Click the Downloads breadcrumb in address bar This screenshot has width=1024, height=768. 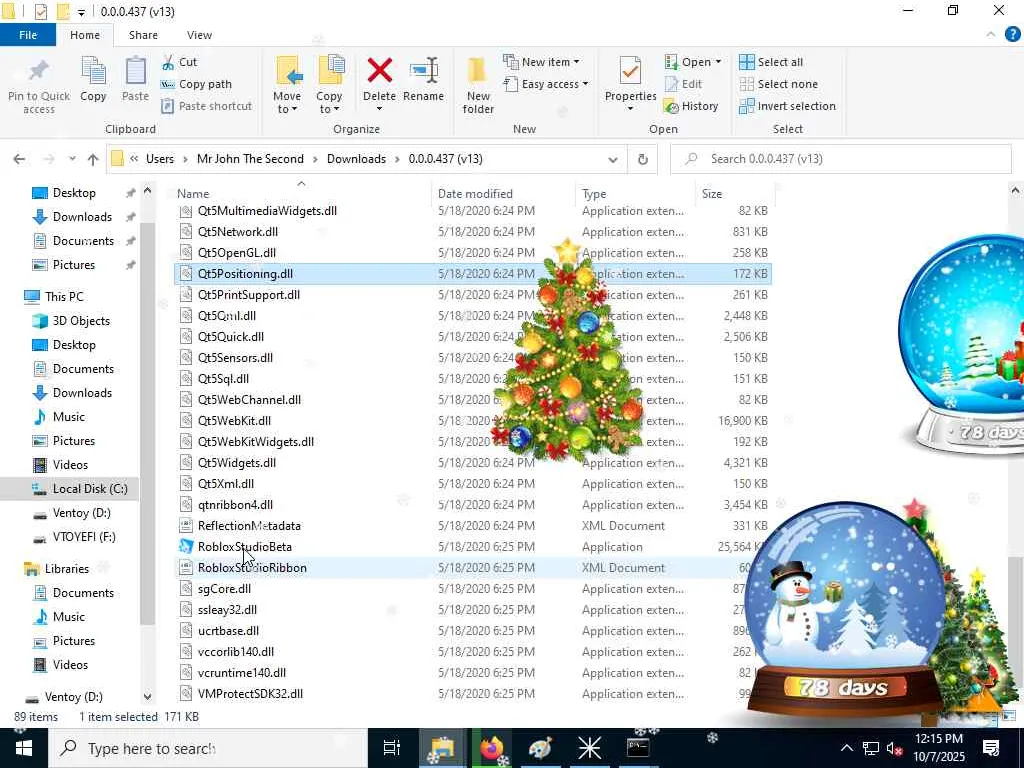pos(357,159)
